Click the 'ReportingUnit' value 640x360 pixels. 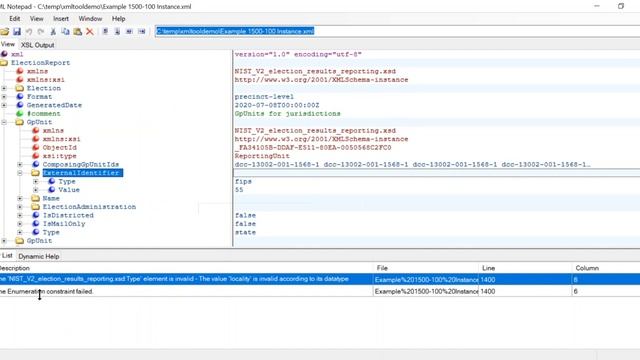click(x=262, y=156)
